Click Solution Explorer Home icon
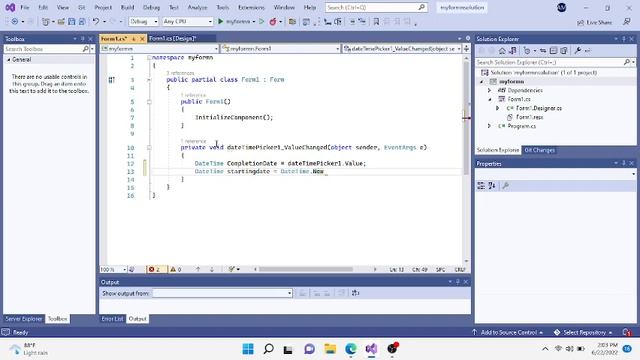This screenshot has height=360, width=640. [x=502, y=51]
